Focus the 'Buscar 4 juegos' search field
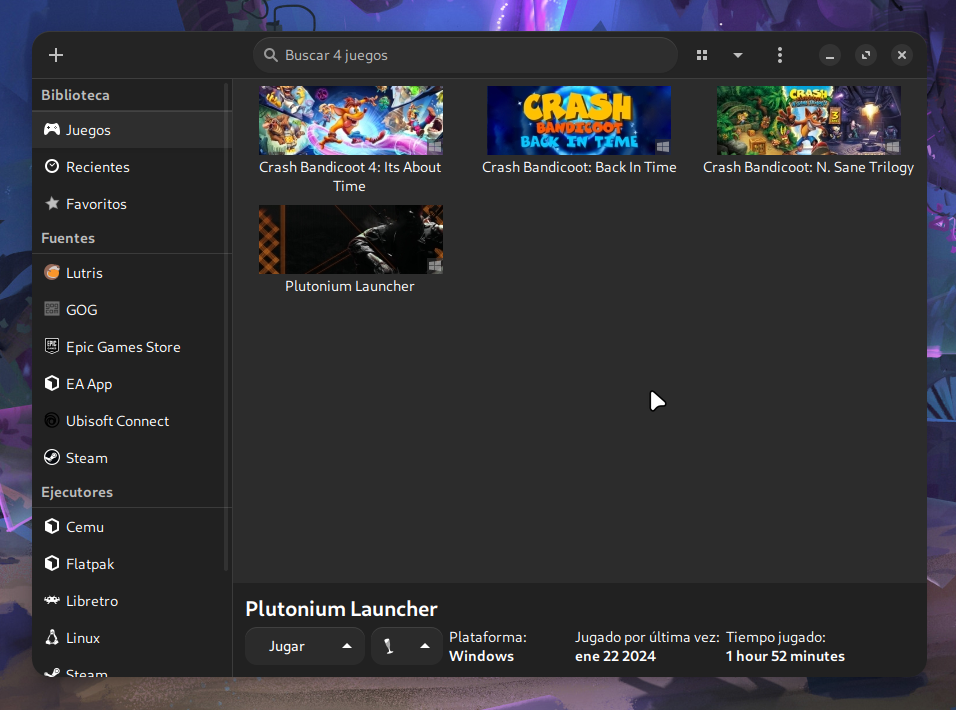 [465, 55]
